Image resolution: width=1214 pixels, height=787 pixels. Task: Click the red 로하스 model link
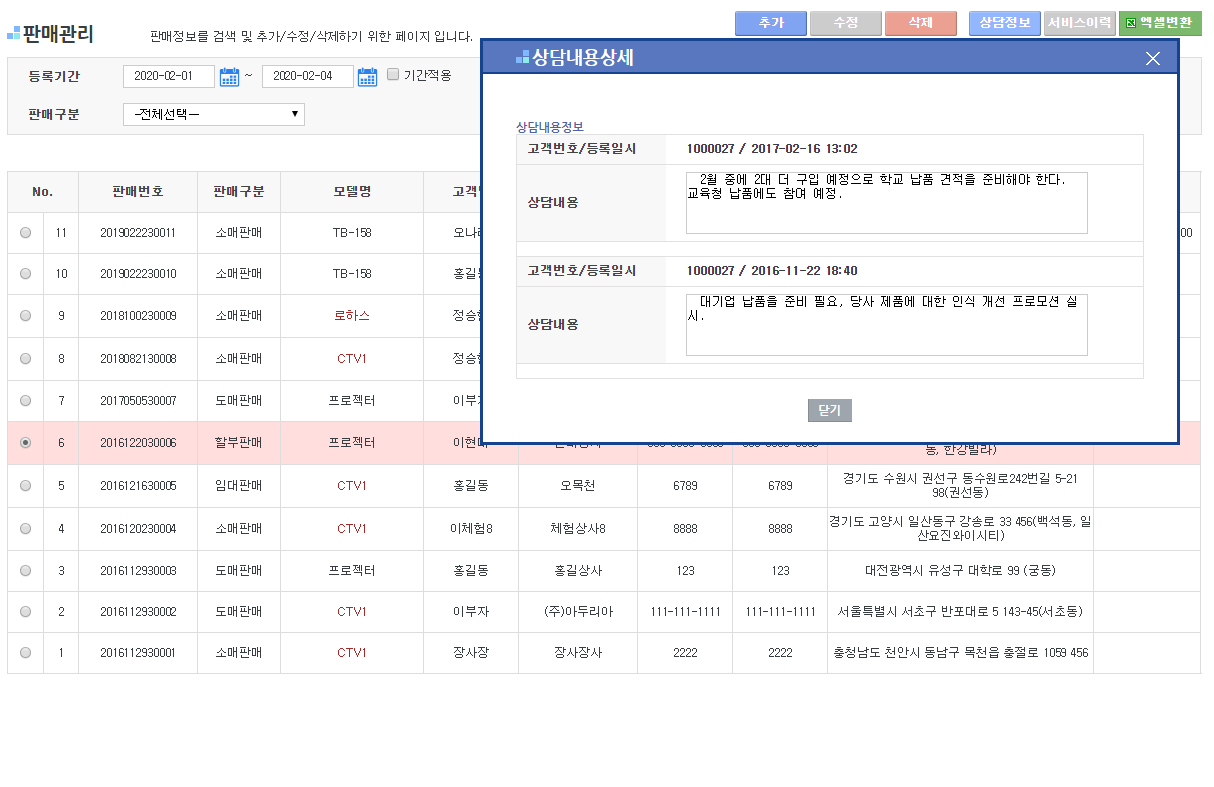click(x=351, y=316)
